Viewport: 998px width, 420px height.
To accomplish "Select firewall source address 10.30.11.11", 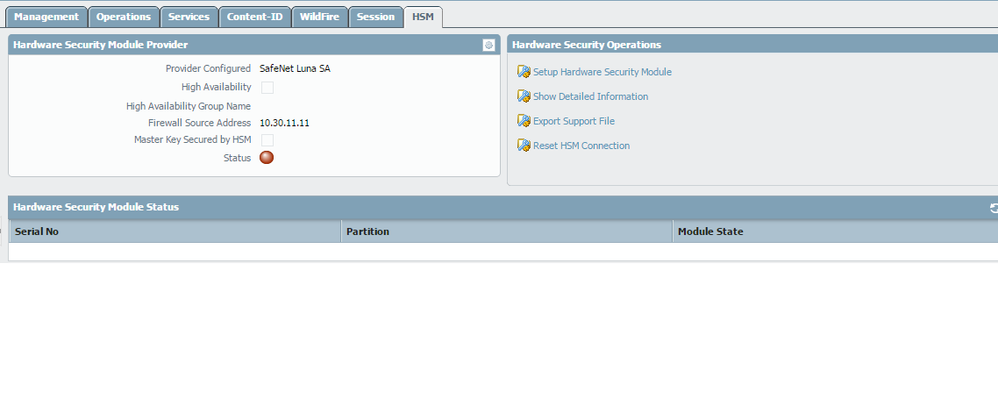I will [x=285, y=123].
